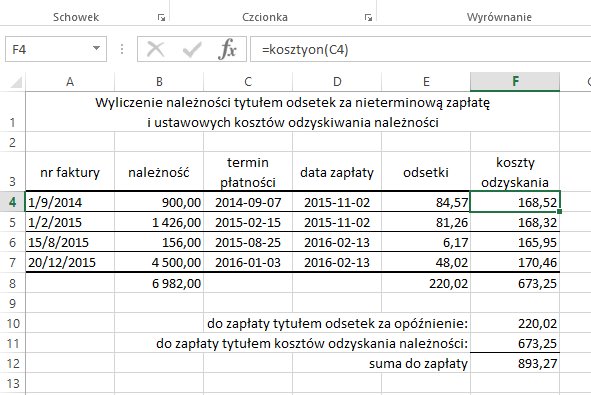The width and height of the screenshot is (591, 395).
Task: Select column F header
Action: pos(515,82)
